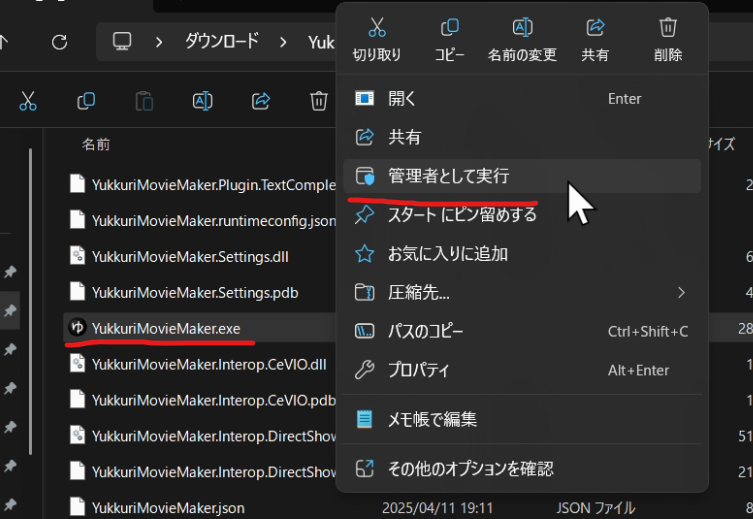Click YukkuriMovieMaker.exe app icon
This screenshot has height=519, width=753.
tap(77, 327)
